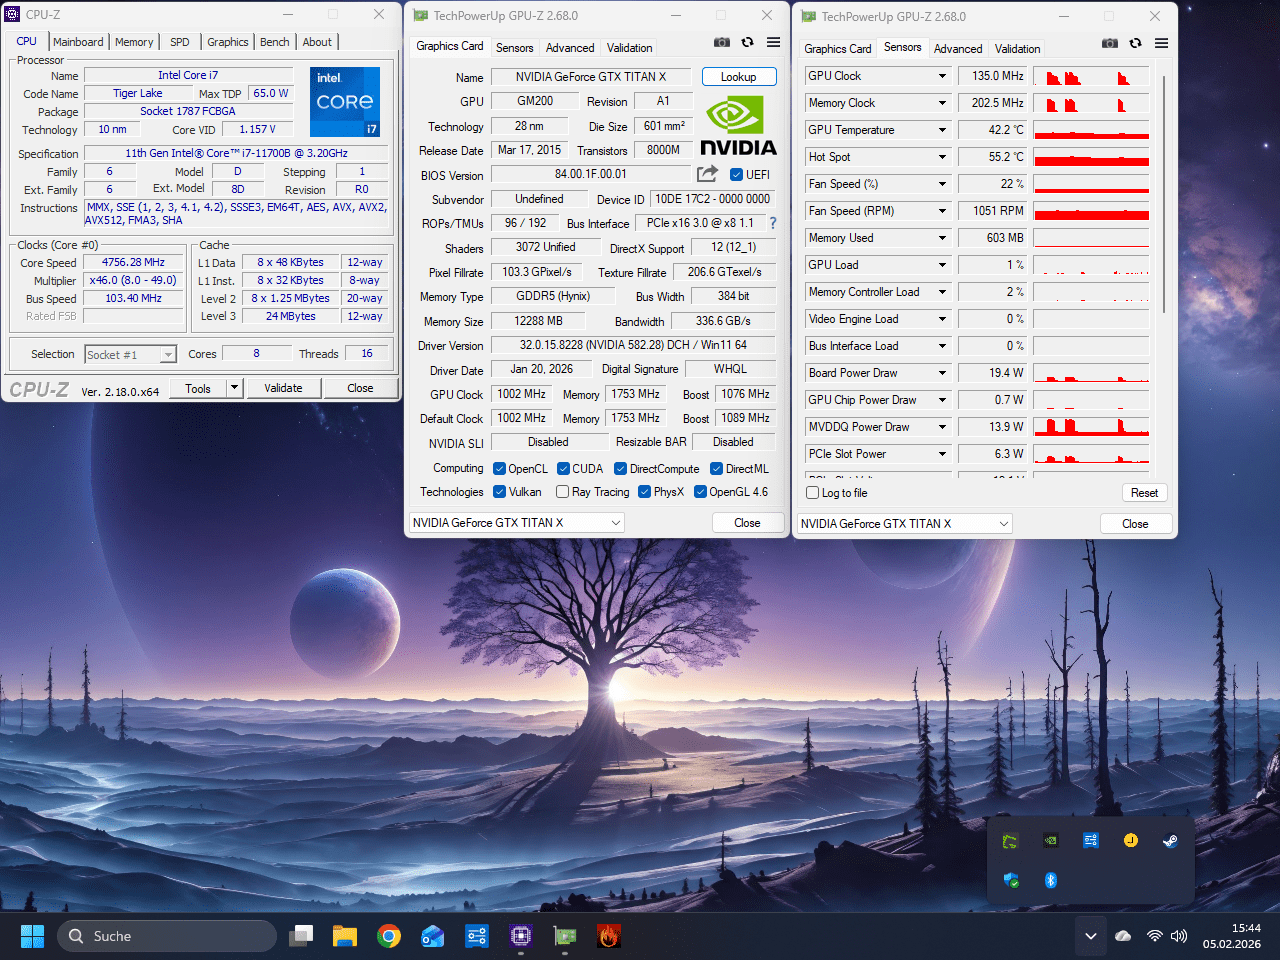Click the Suche search box on taskbar
This screenshot has height=960, width=1280.
(x=167, y=936)
